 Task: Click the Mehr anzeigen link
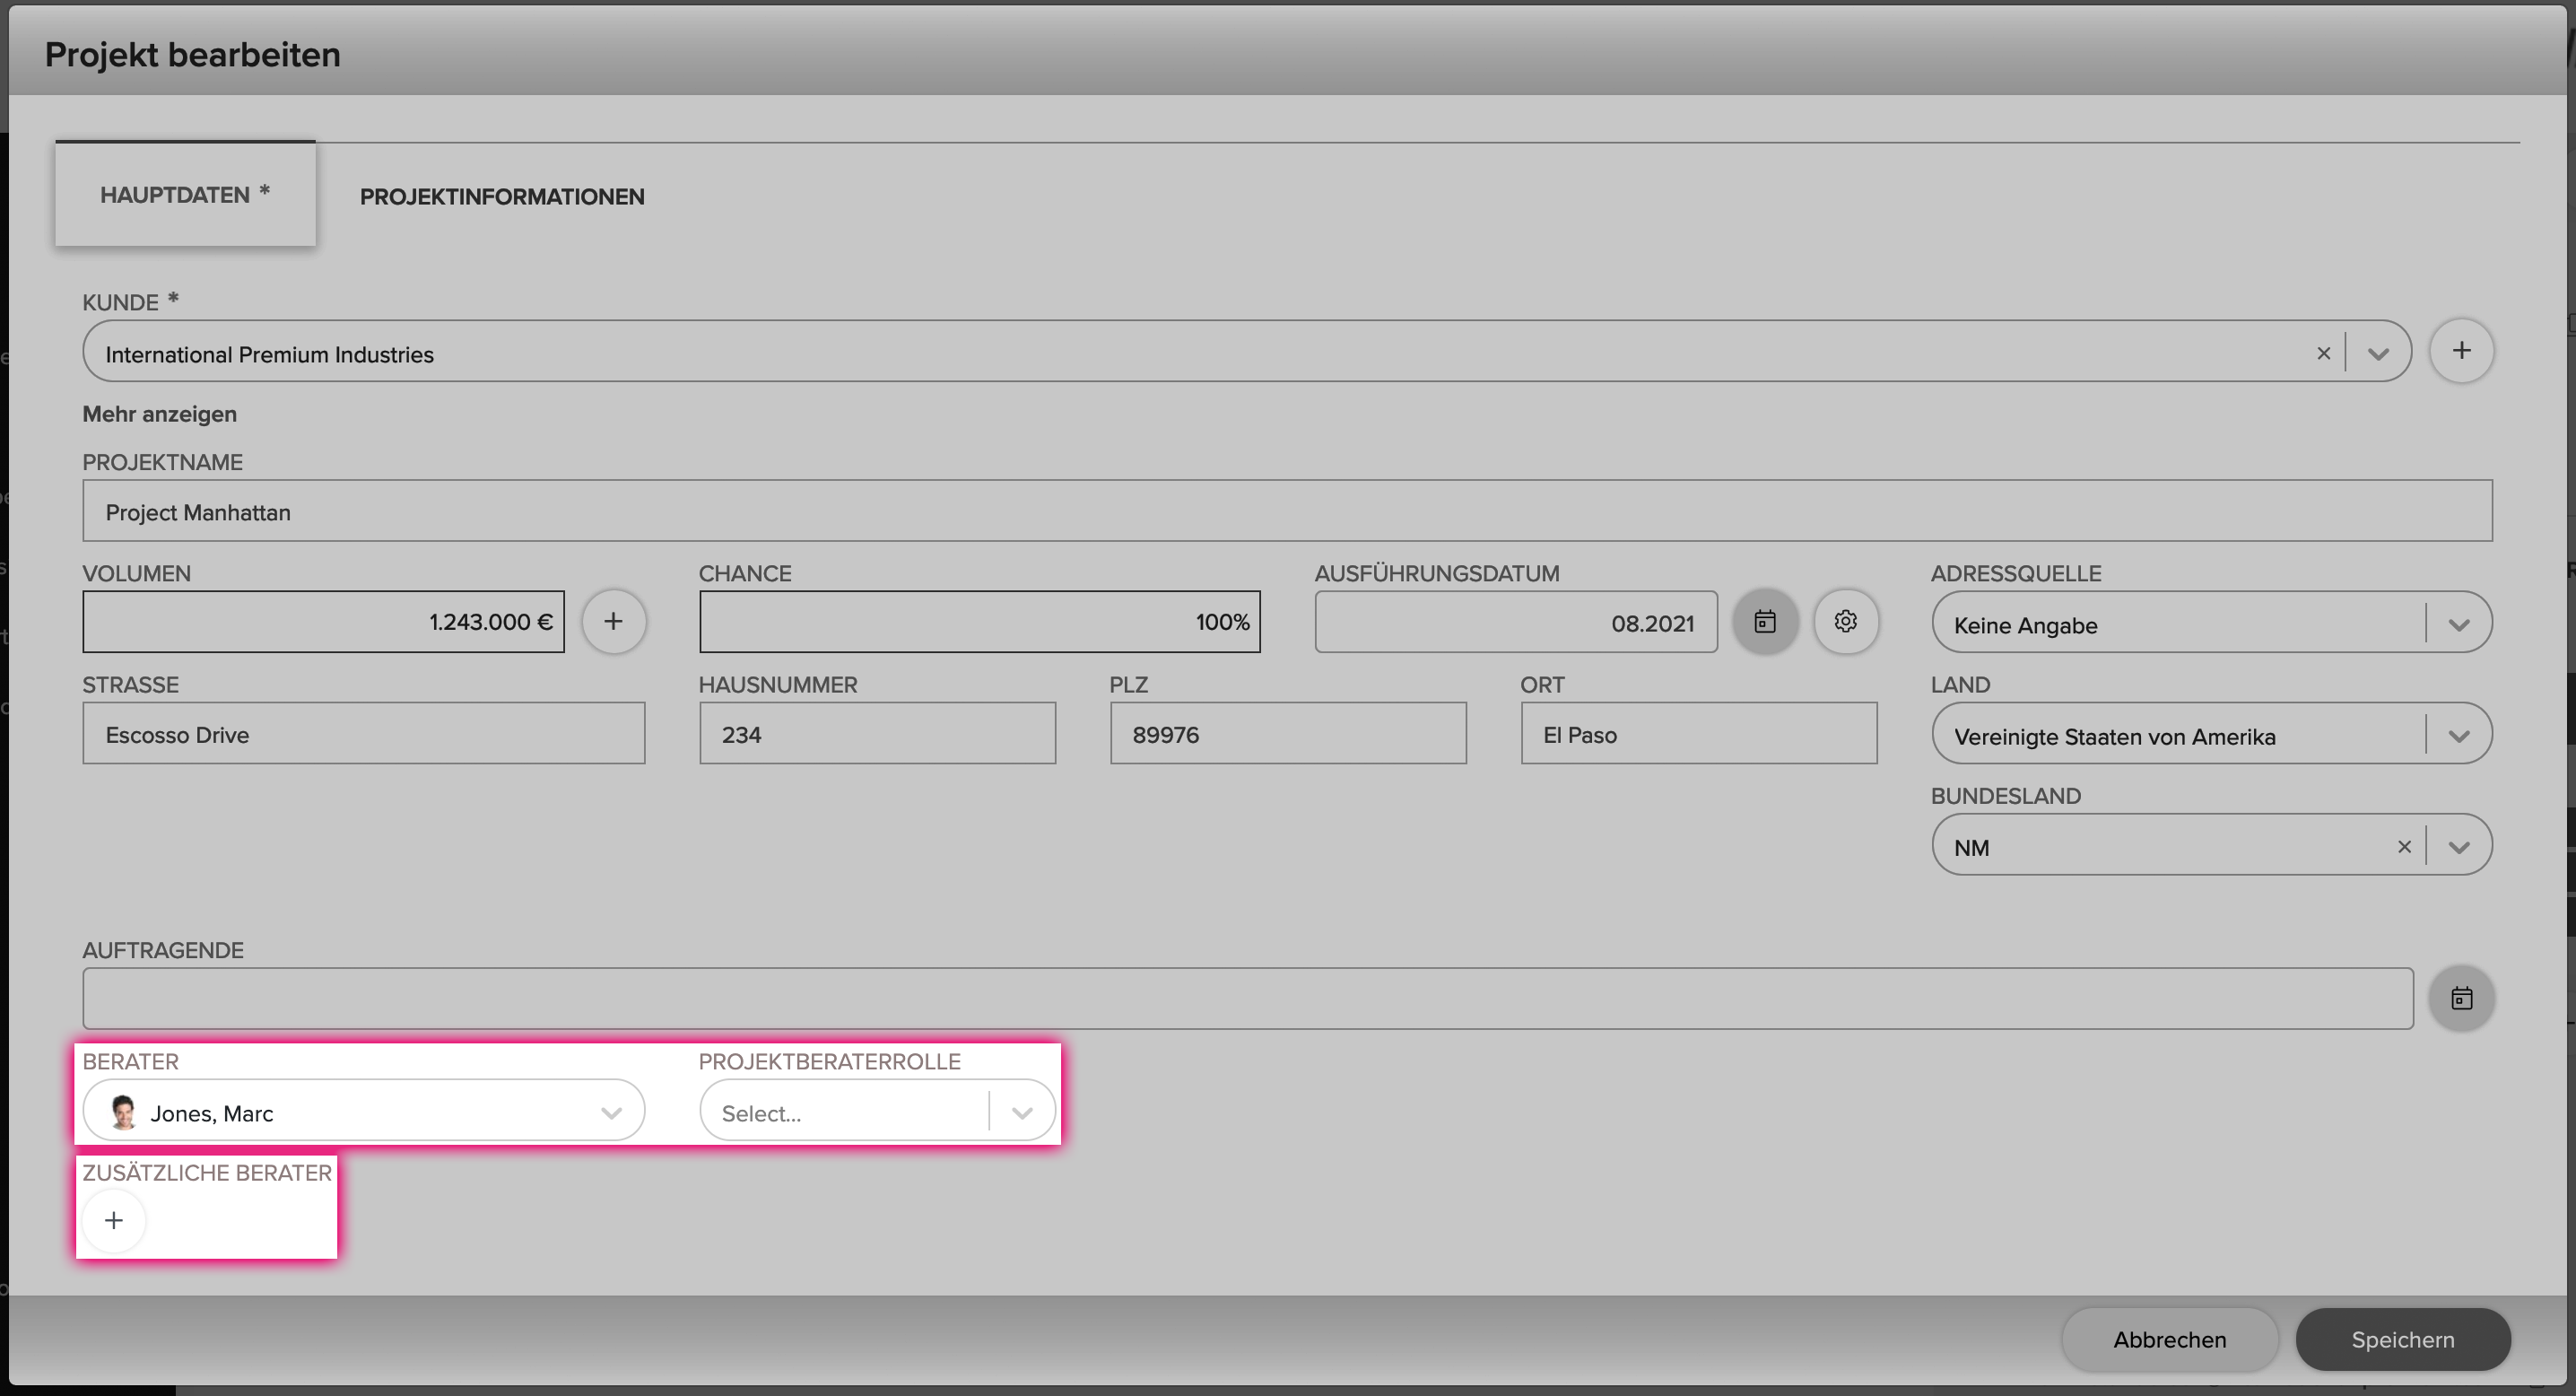click(160, 414)
